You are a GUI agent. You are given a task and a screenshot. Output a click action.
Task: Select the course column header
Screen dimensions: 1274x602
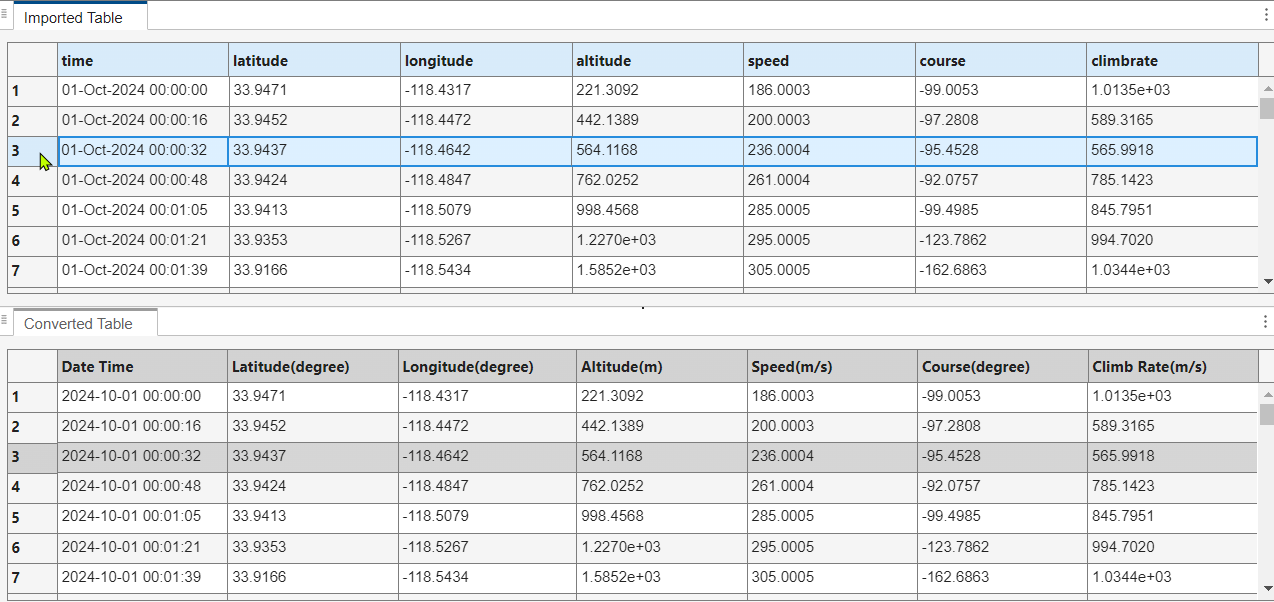[1001, 60]
